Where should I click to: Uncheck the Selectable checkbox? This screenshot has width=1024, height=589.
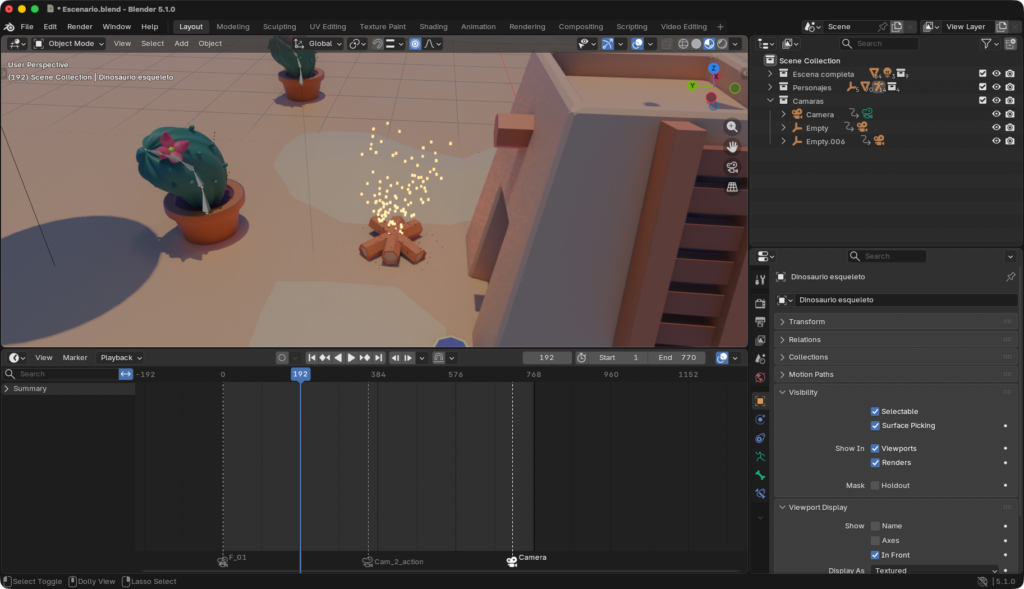(x=875, y=411)
